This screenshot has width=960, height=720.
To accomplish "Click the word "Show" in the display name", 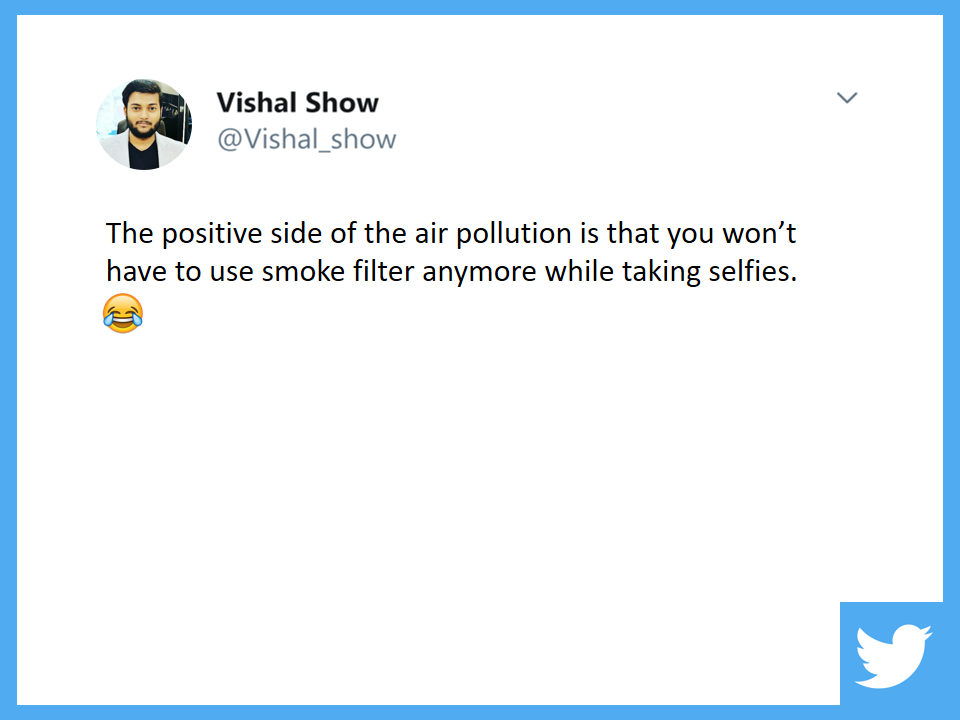I will 342,102.
